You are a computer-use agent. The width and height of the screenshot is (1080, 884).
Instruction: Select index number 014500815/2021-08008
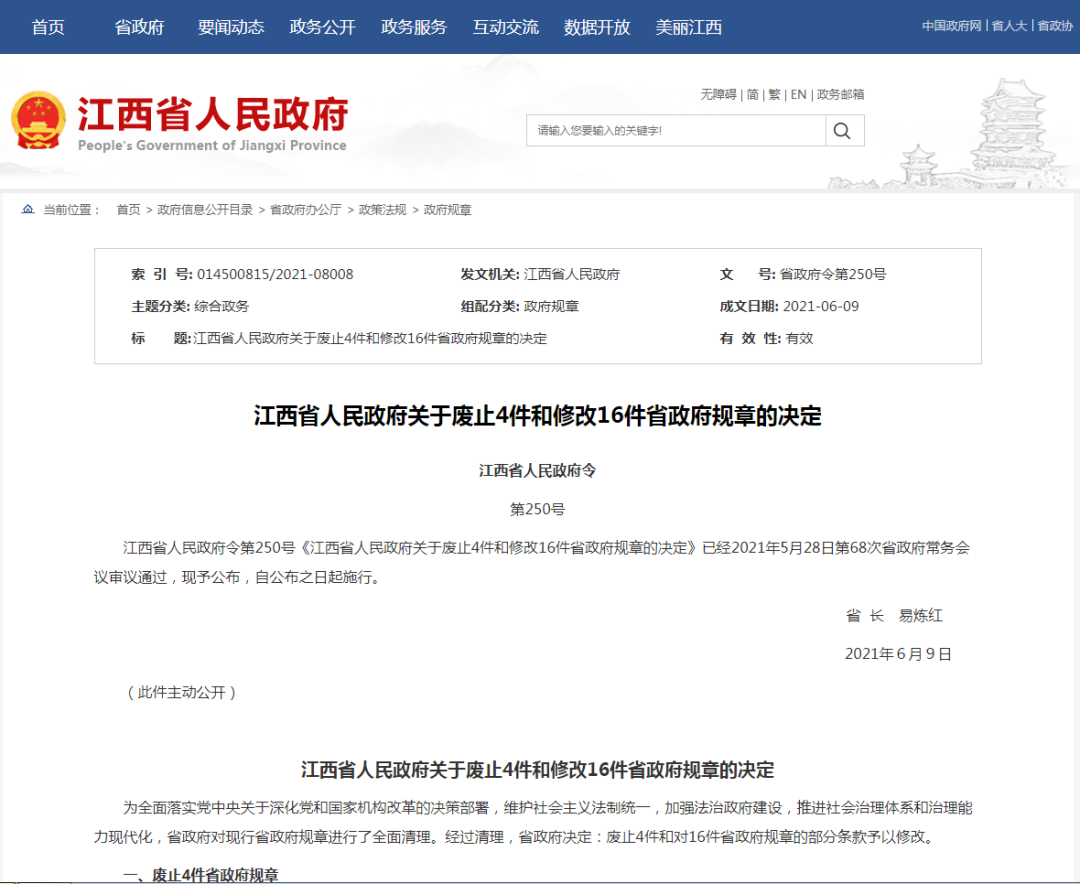click(275, 274)
